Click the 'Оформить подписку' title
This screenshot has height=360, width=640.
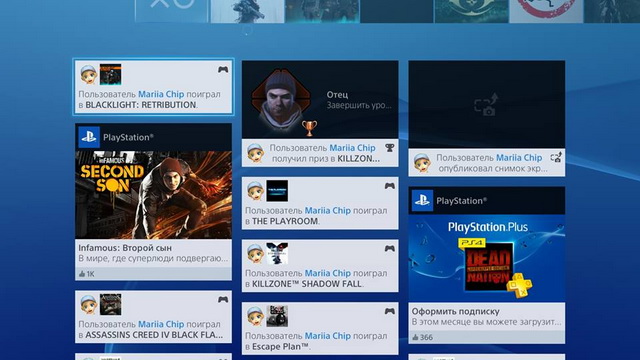coord(456,311)
